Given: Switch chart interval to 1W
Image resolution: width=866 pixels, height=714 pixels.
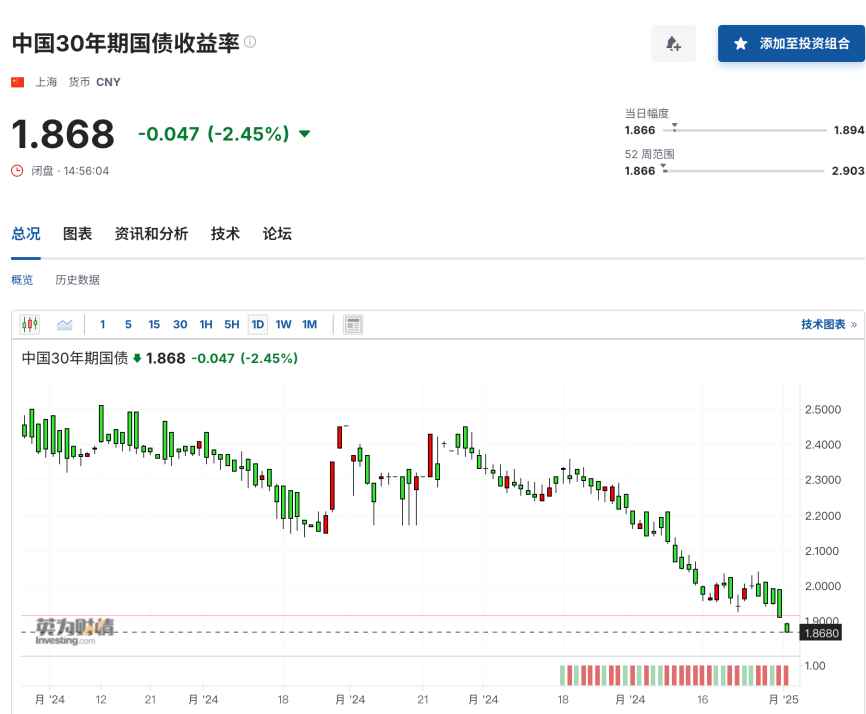Looking at the screenshot, I should point(283,324).
